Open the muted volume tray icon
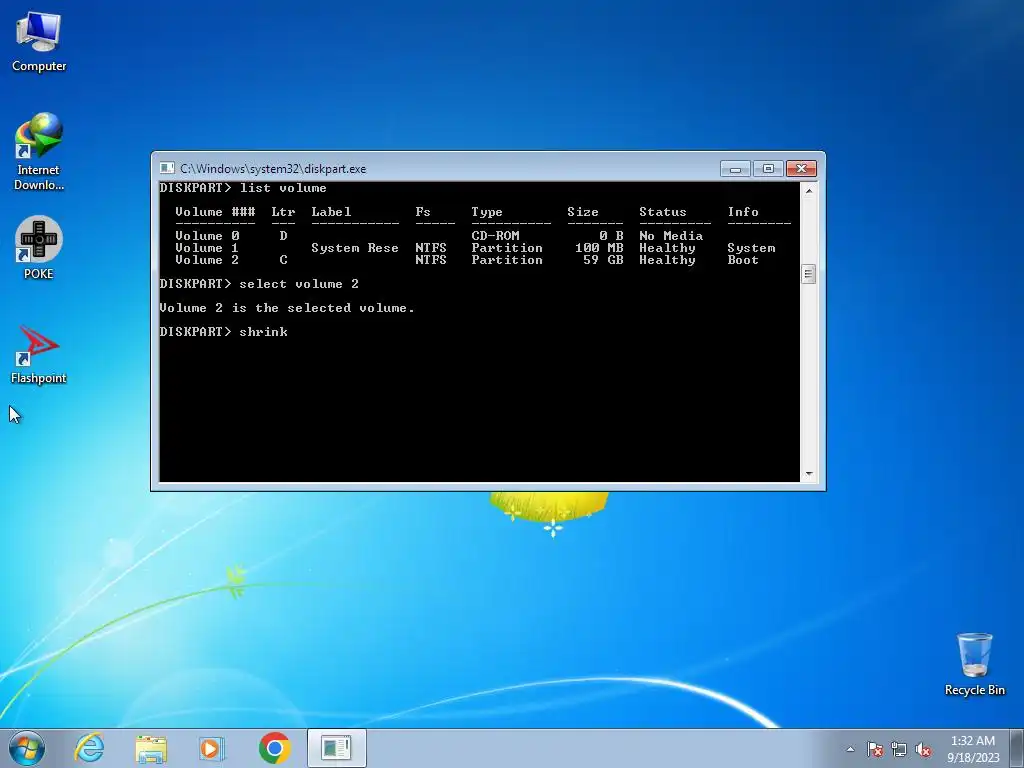Image resolution: width=1024 pixels, height=768 pixels. 923,749
